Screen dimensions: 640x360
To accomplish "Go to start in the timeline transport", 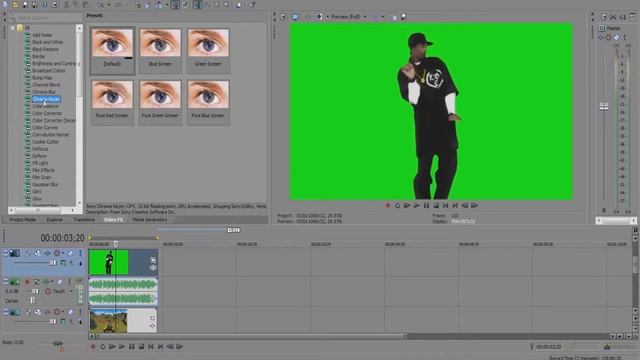I will 151,347.
